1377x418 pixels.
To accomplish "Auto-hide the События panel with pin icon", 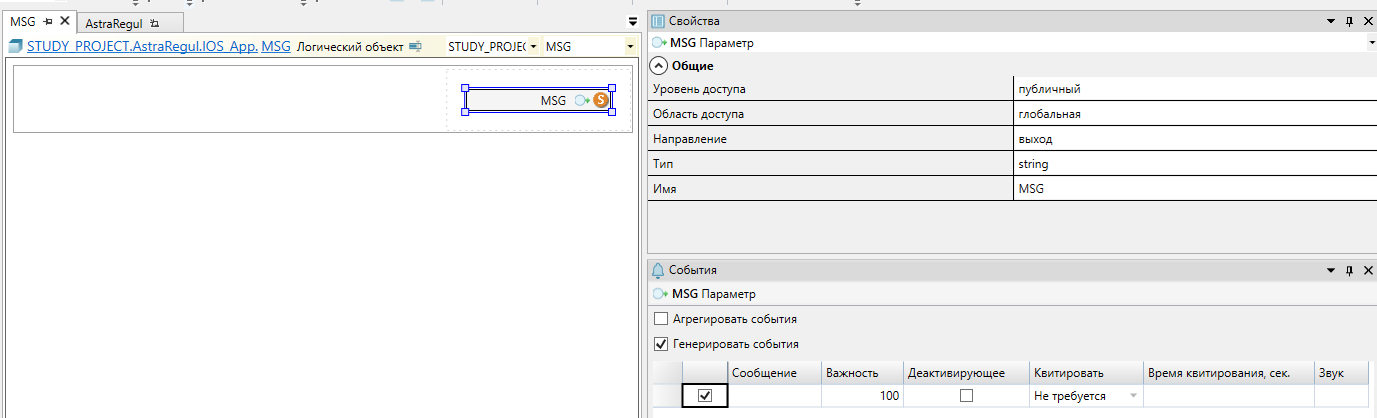I will pyautogui.click(x=1349, y=270).
